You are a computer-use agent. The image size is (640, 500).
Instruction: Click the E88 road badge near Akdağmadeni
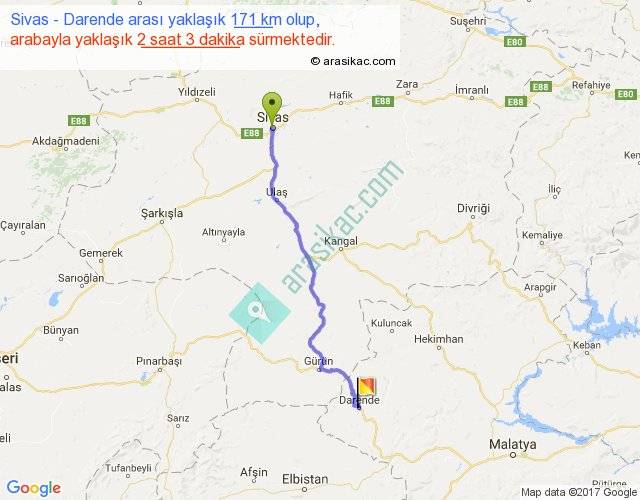78,121
